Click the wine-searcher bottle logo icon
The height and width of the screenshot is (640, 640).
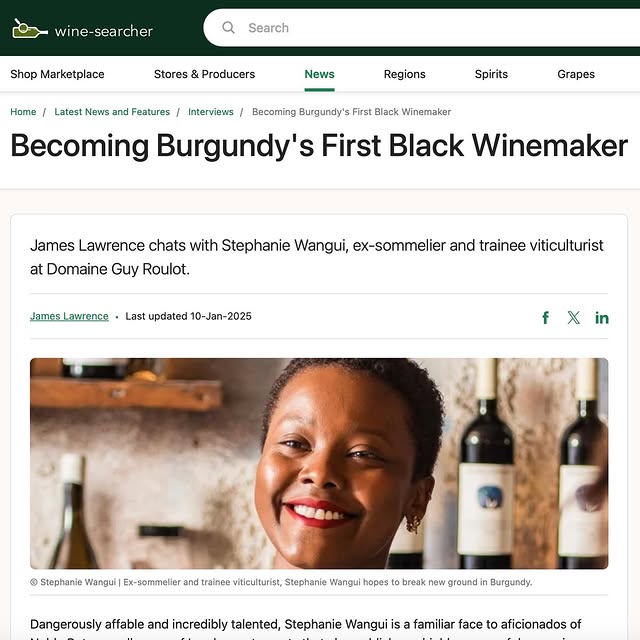pyautogui.click(x=29, y=29)
